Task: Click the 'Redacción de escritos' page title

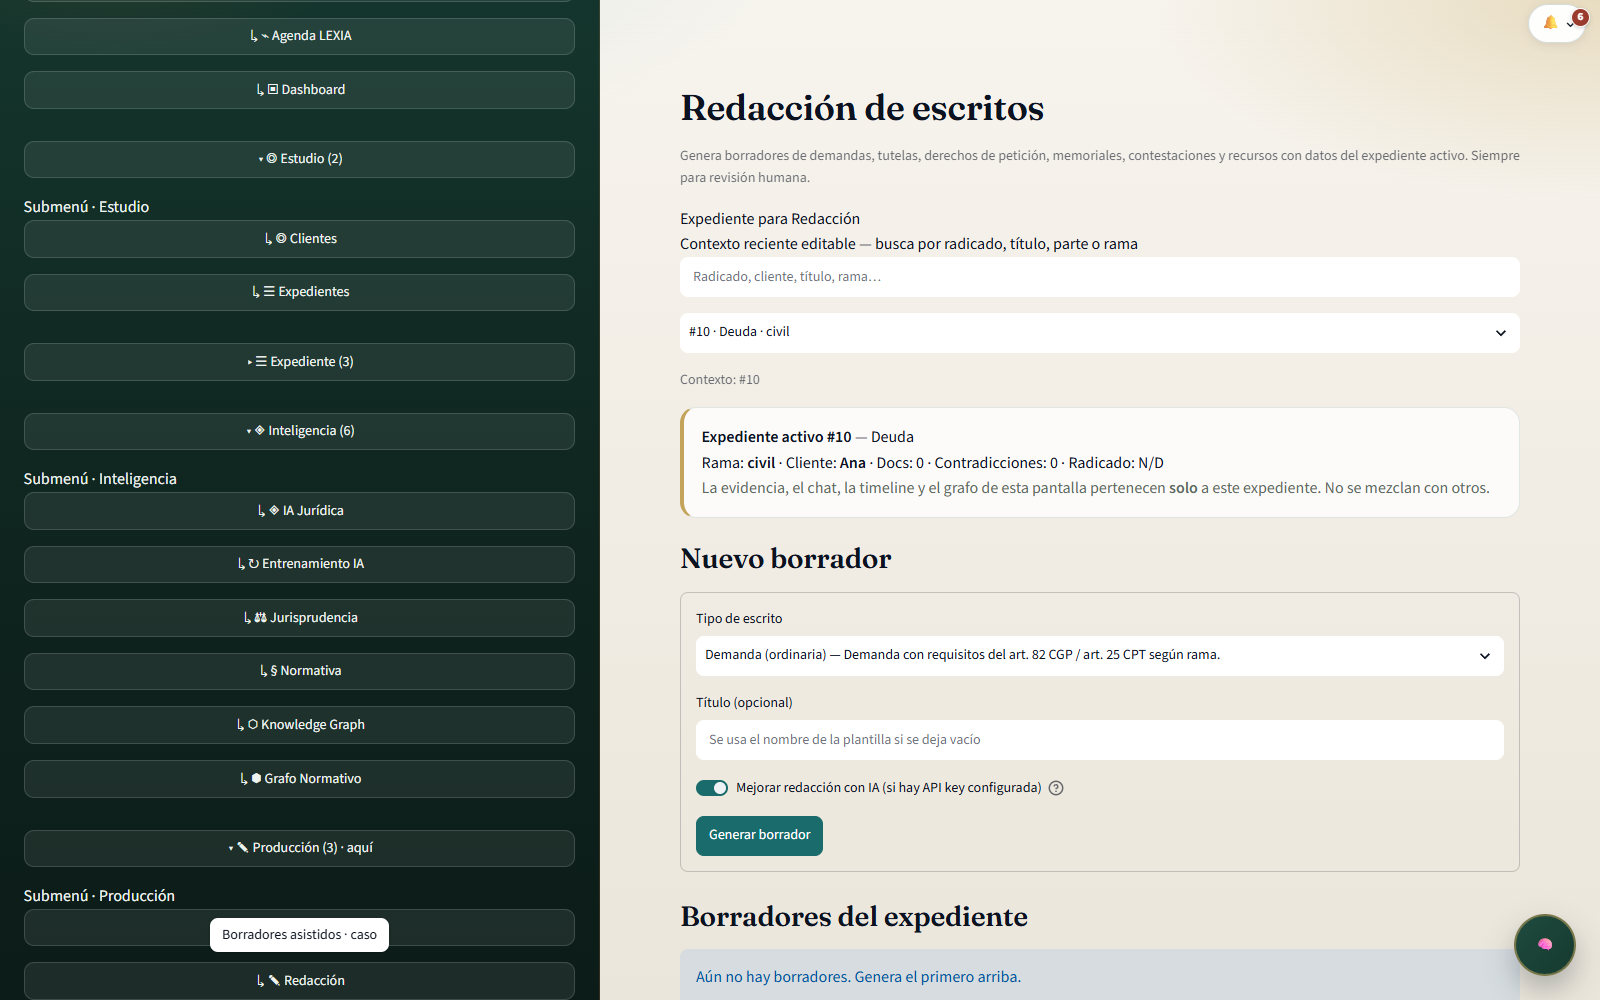Action: 862,108
